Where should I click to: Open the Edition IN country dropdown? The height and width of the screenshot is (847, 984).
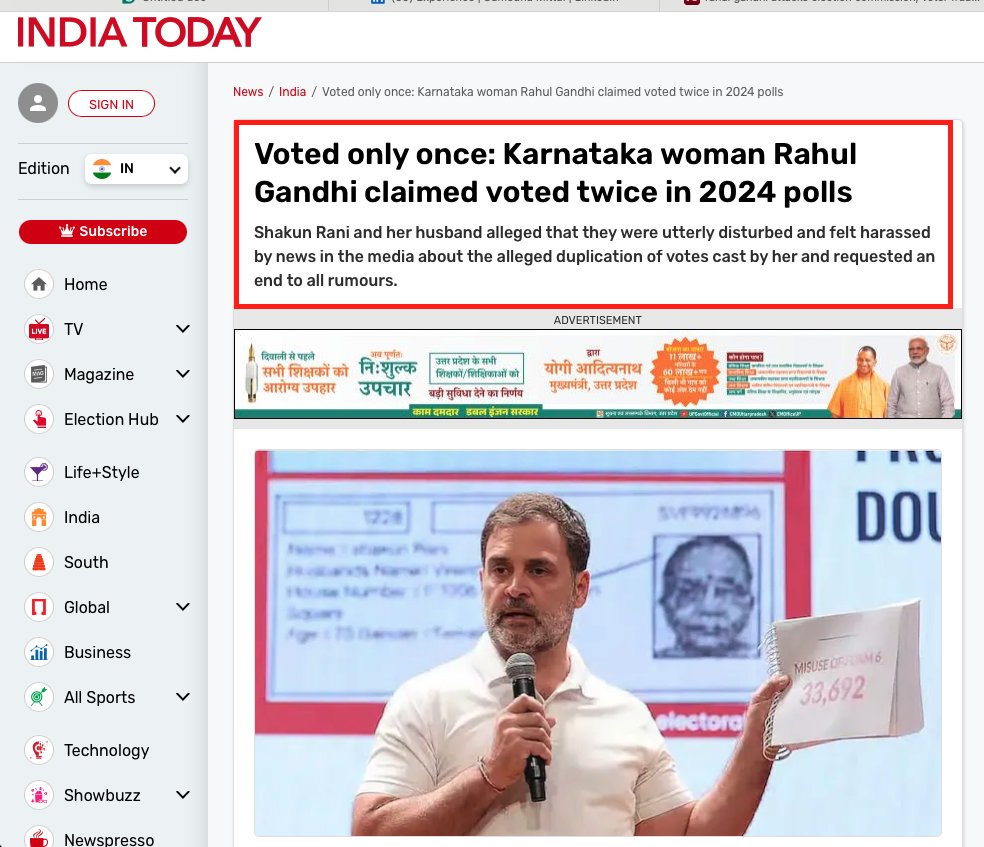tap(136, 169)
